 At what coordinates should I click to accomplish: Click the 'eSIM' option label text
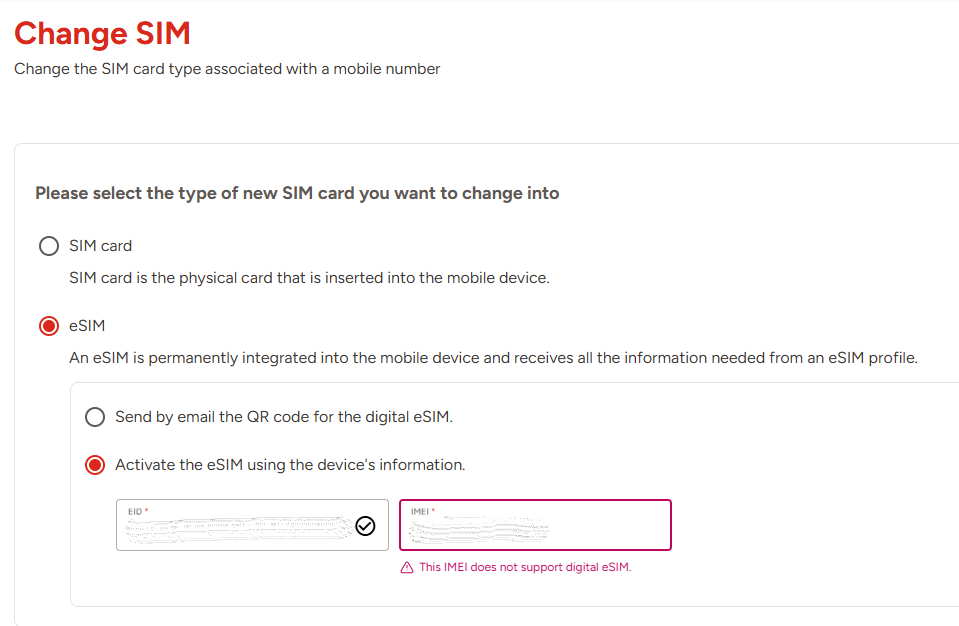pos(87,326)
